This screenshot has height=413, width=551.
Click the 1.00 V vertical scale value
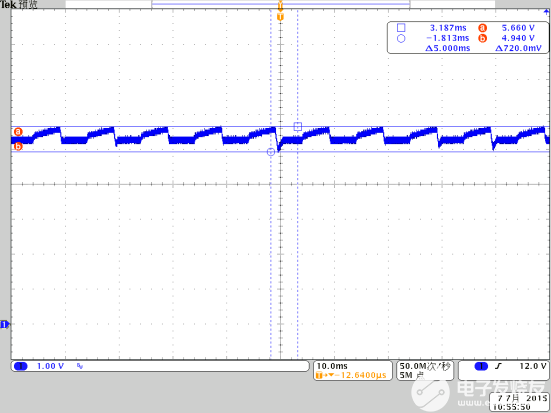[51, 366]
